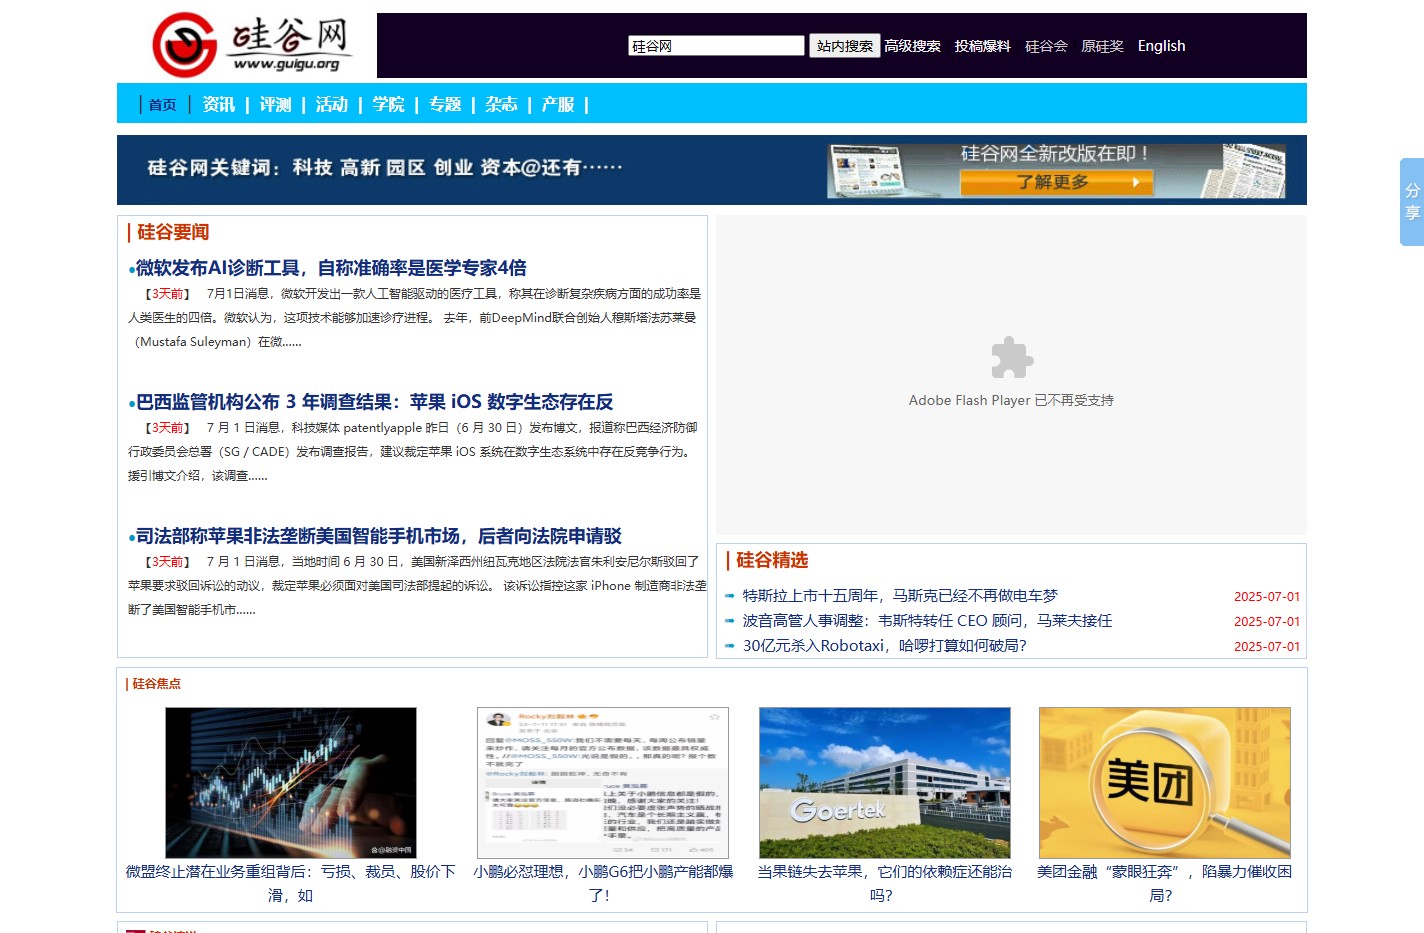Viewport: 1424px width, 933px height.
Task: Open 原硅奖 link in header
Action: (x=1102, y=46)
